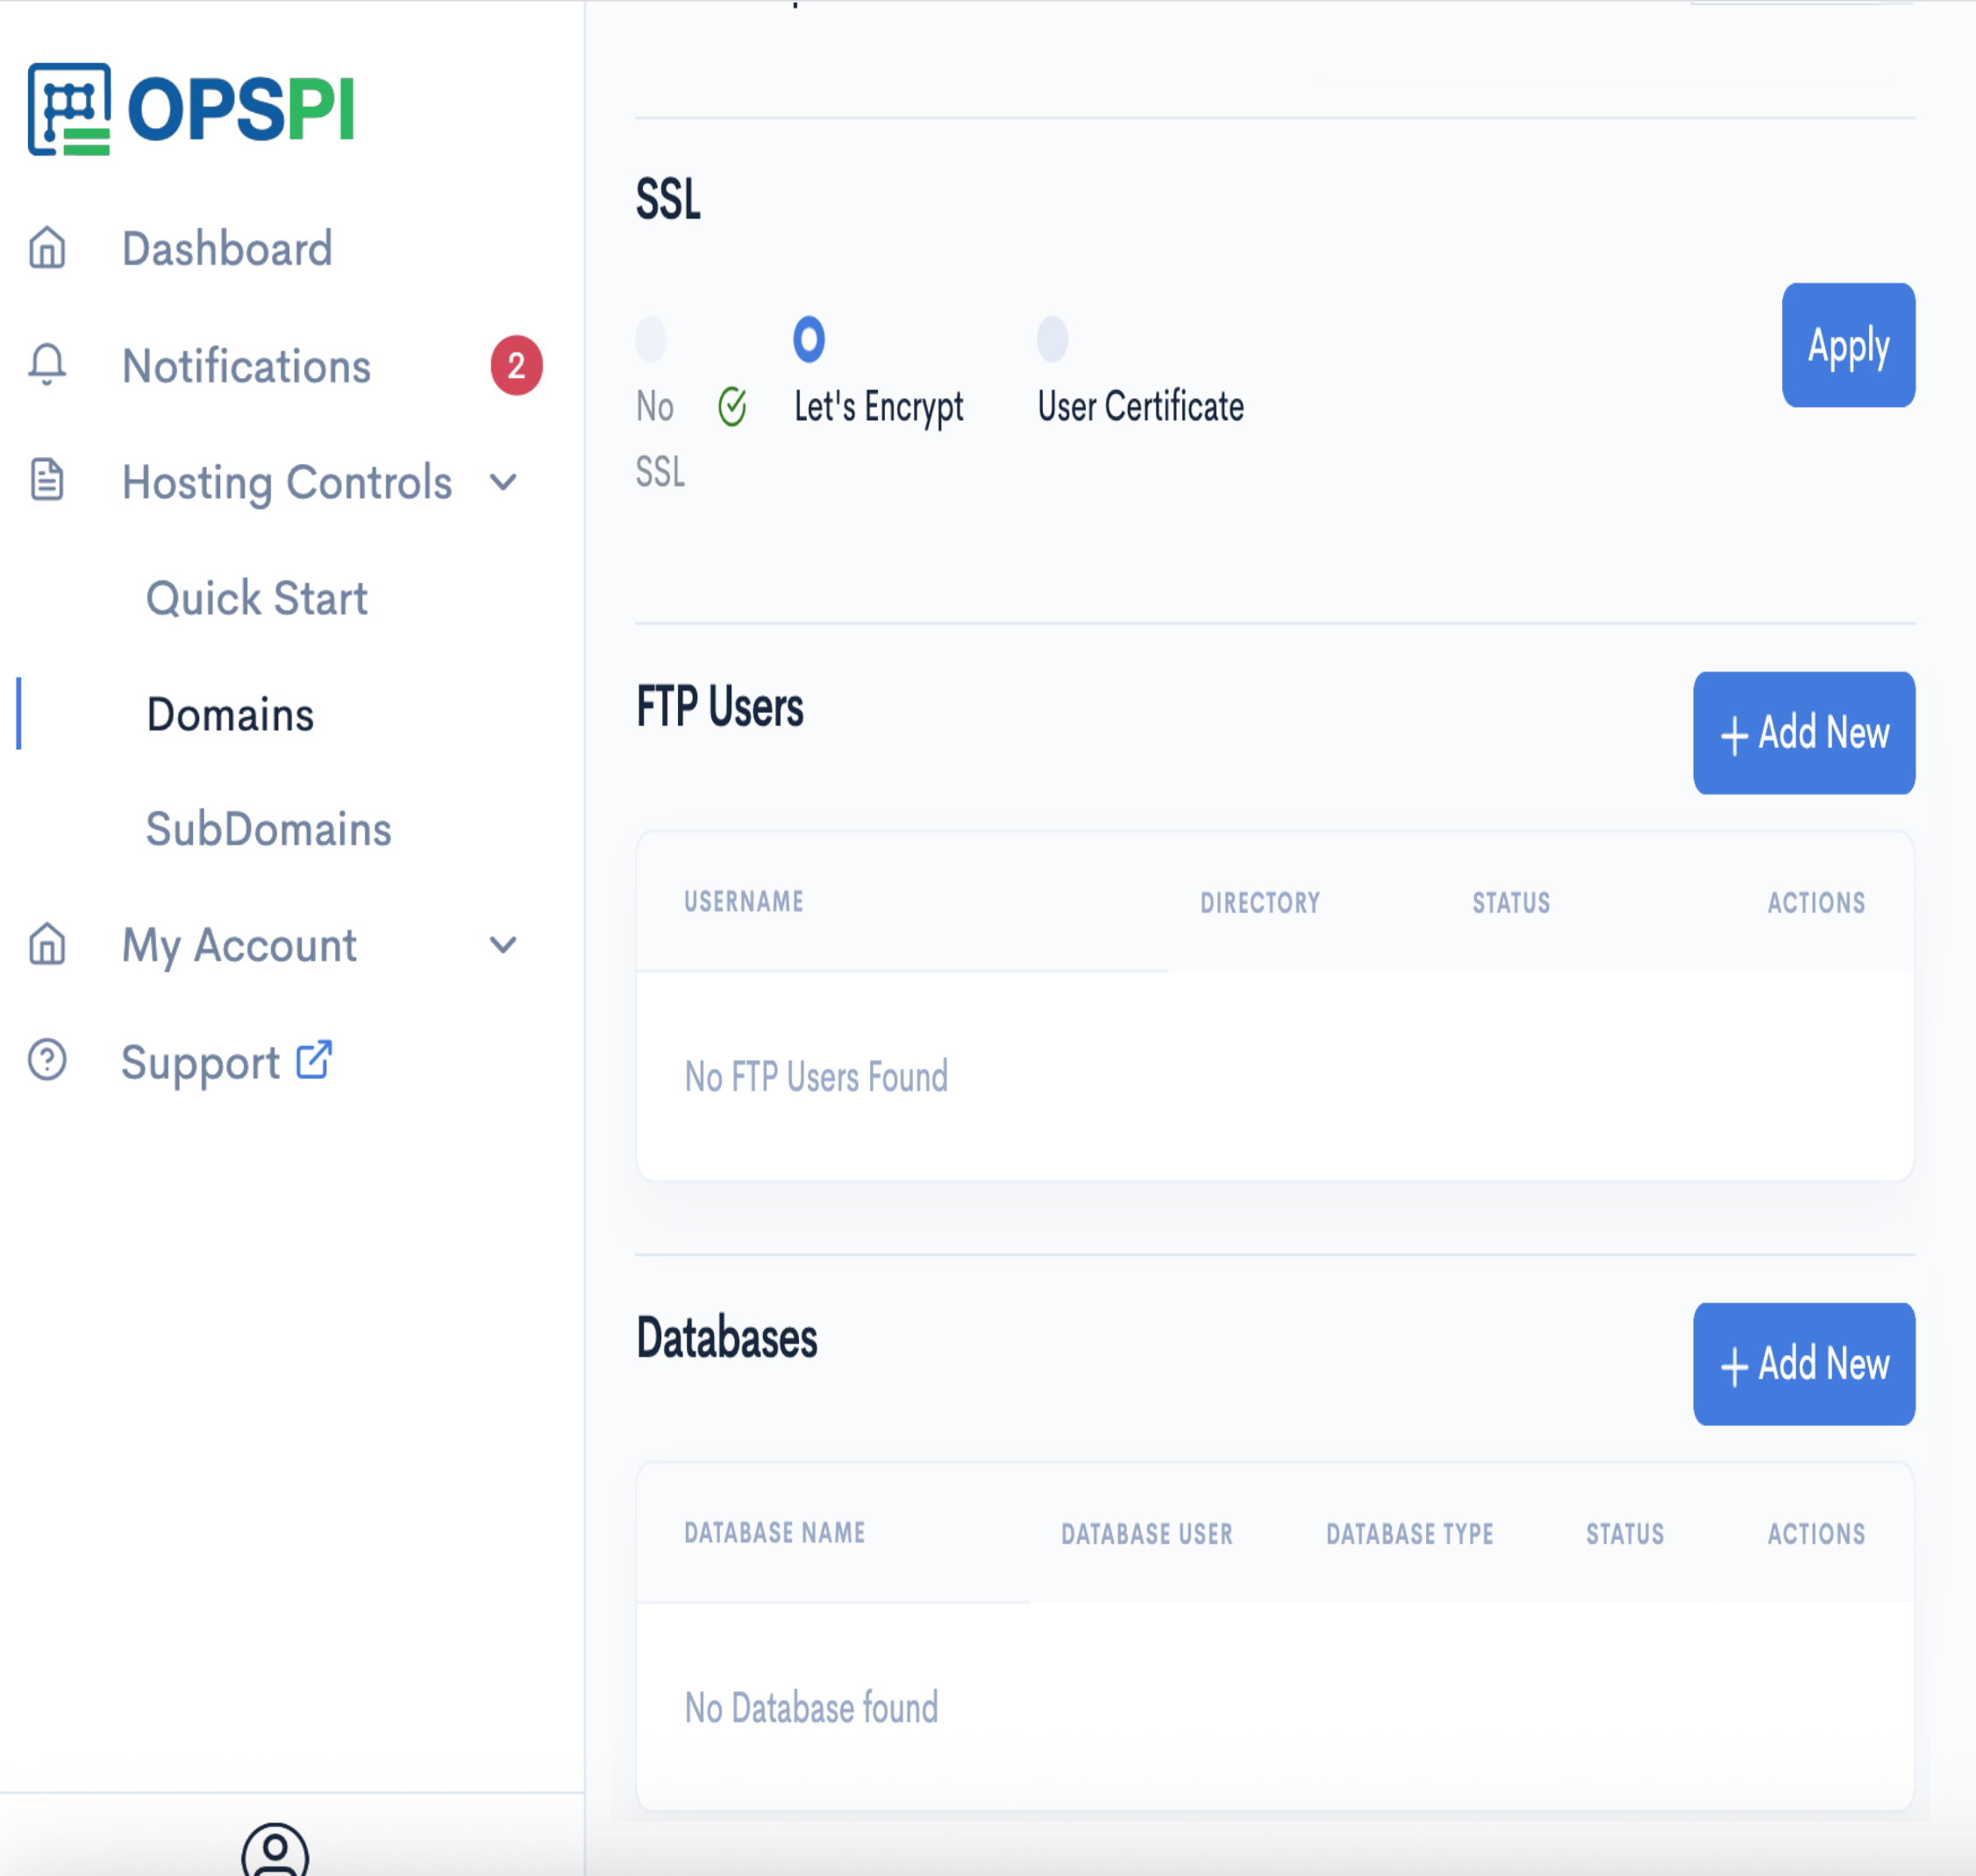This screenshot has height=1876, width=1976.
Task: Click the Dashboard home icon
Action: coord(47,248)
